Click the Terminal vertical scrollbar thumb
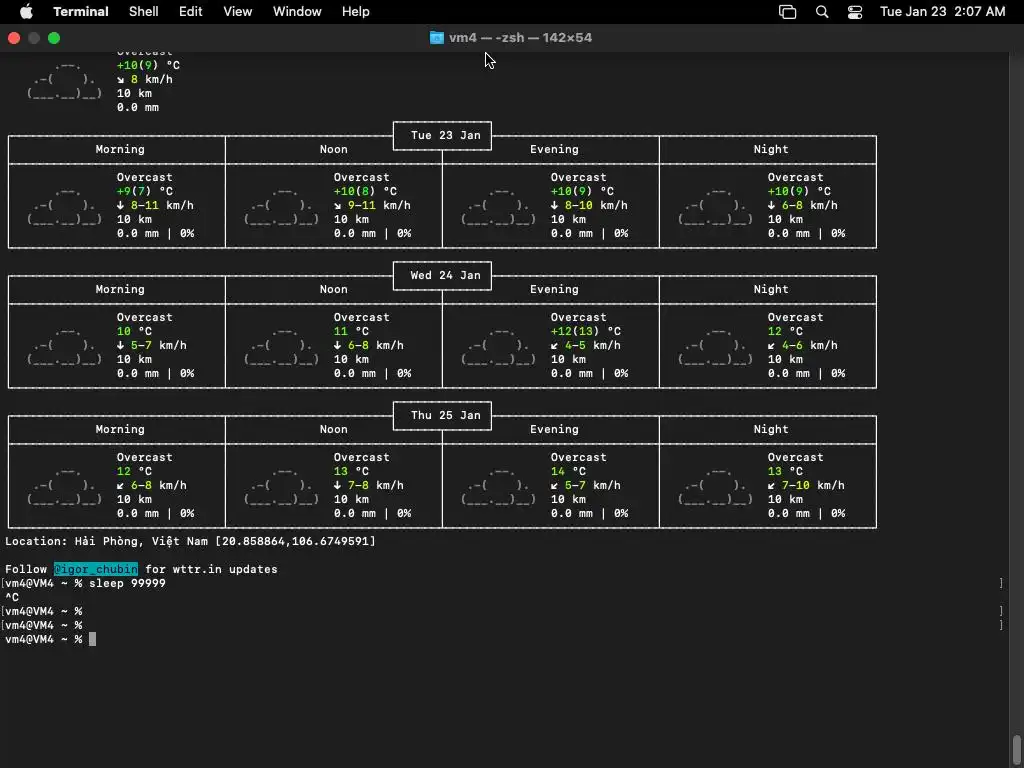Screen dimensions: 1024x768 coord(1017,750)
